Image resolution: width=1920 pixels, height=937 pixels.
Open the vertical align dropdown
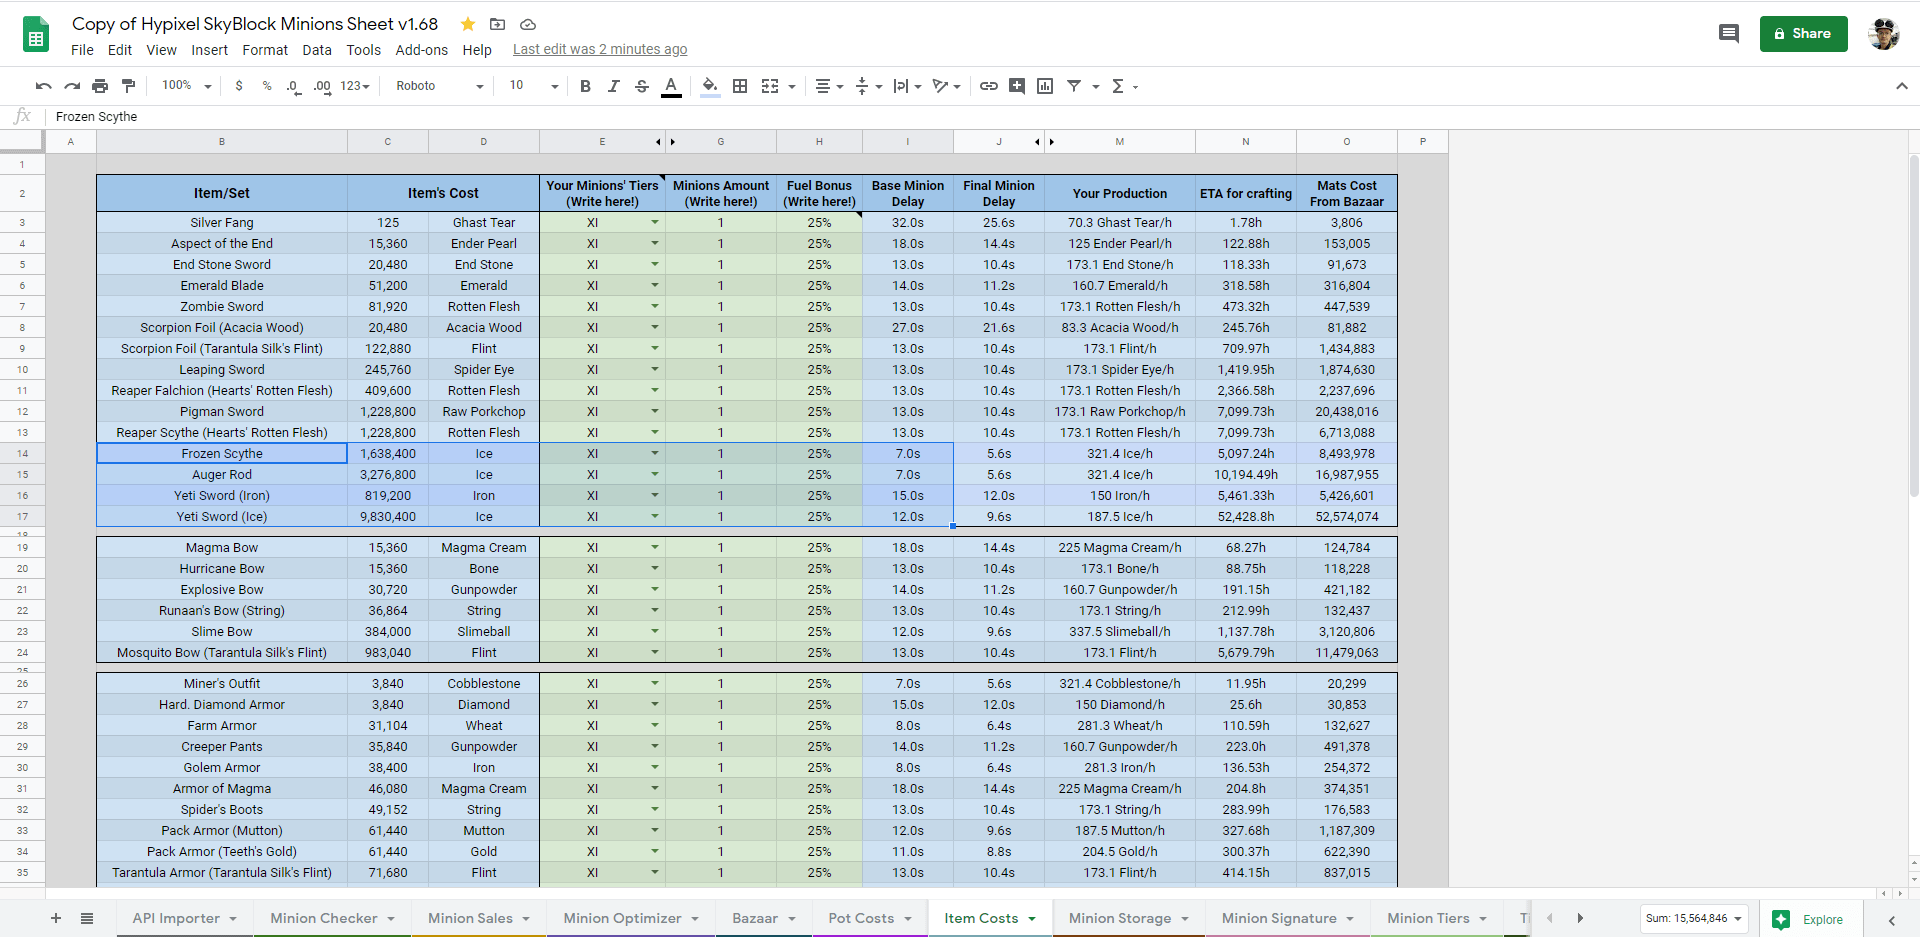pyautogui.click(x=868, y=86)
